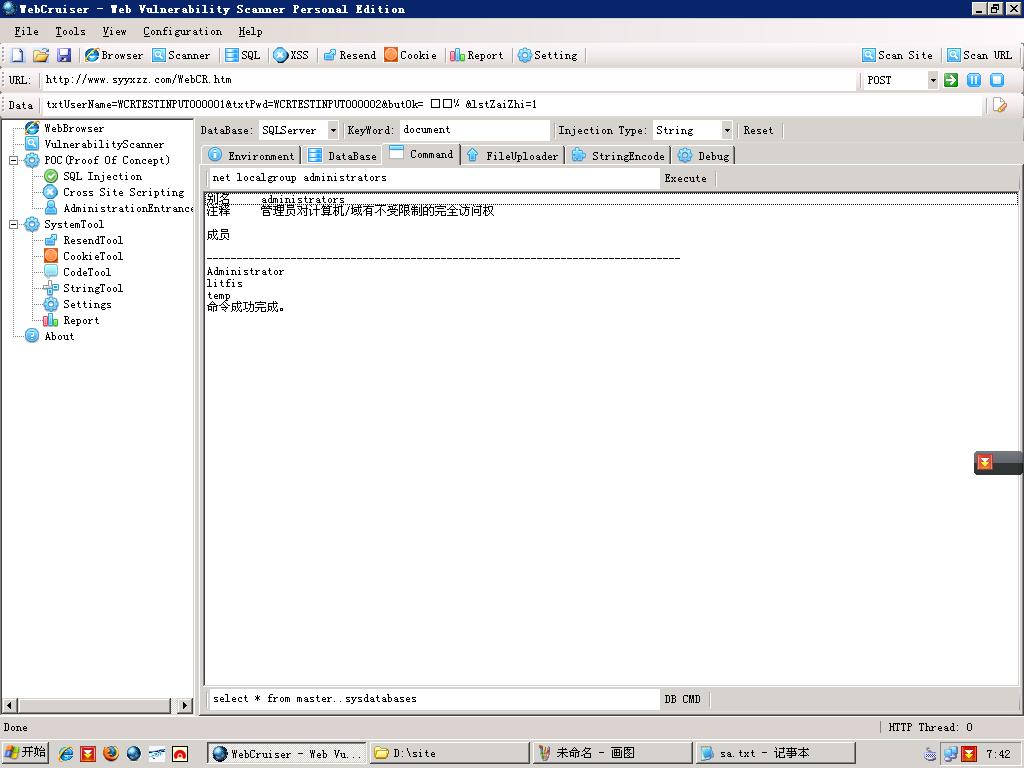Open Internet Explorer from quick launch
The image size is (1024, 768).
click(x=66, y=753)
